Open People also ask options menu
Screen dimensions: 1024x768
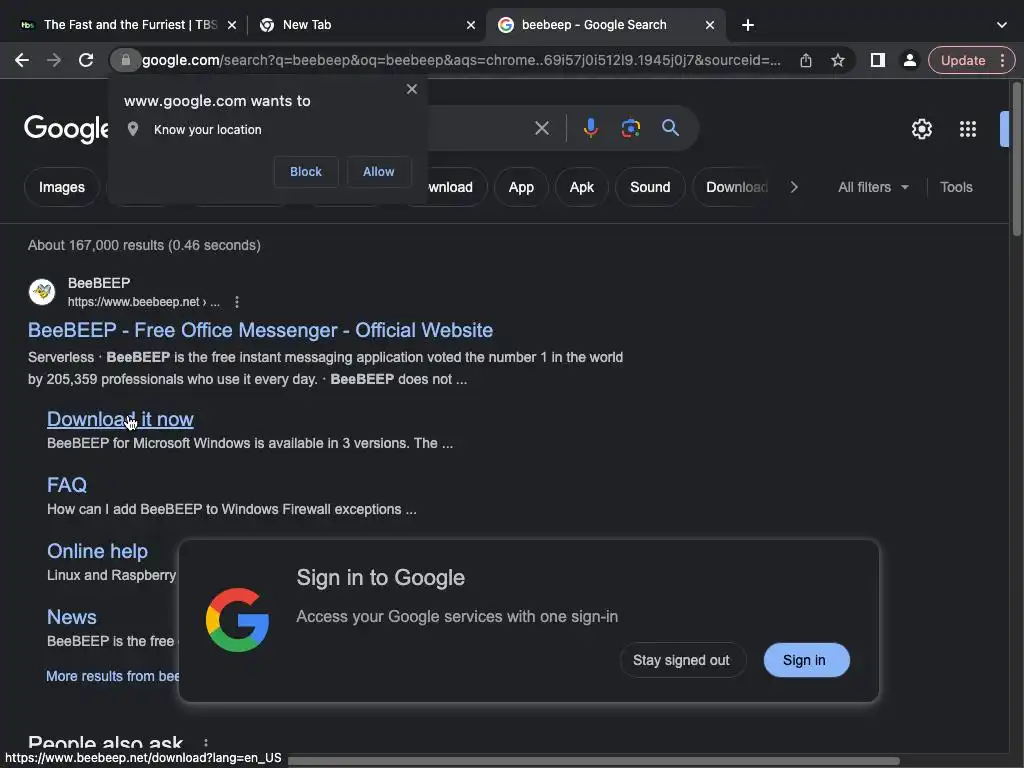click(x=206, y=743)
